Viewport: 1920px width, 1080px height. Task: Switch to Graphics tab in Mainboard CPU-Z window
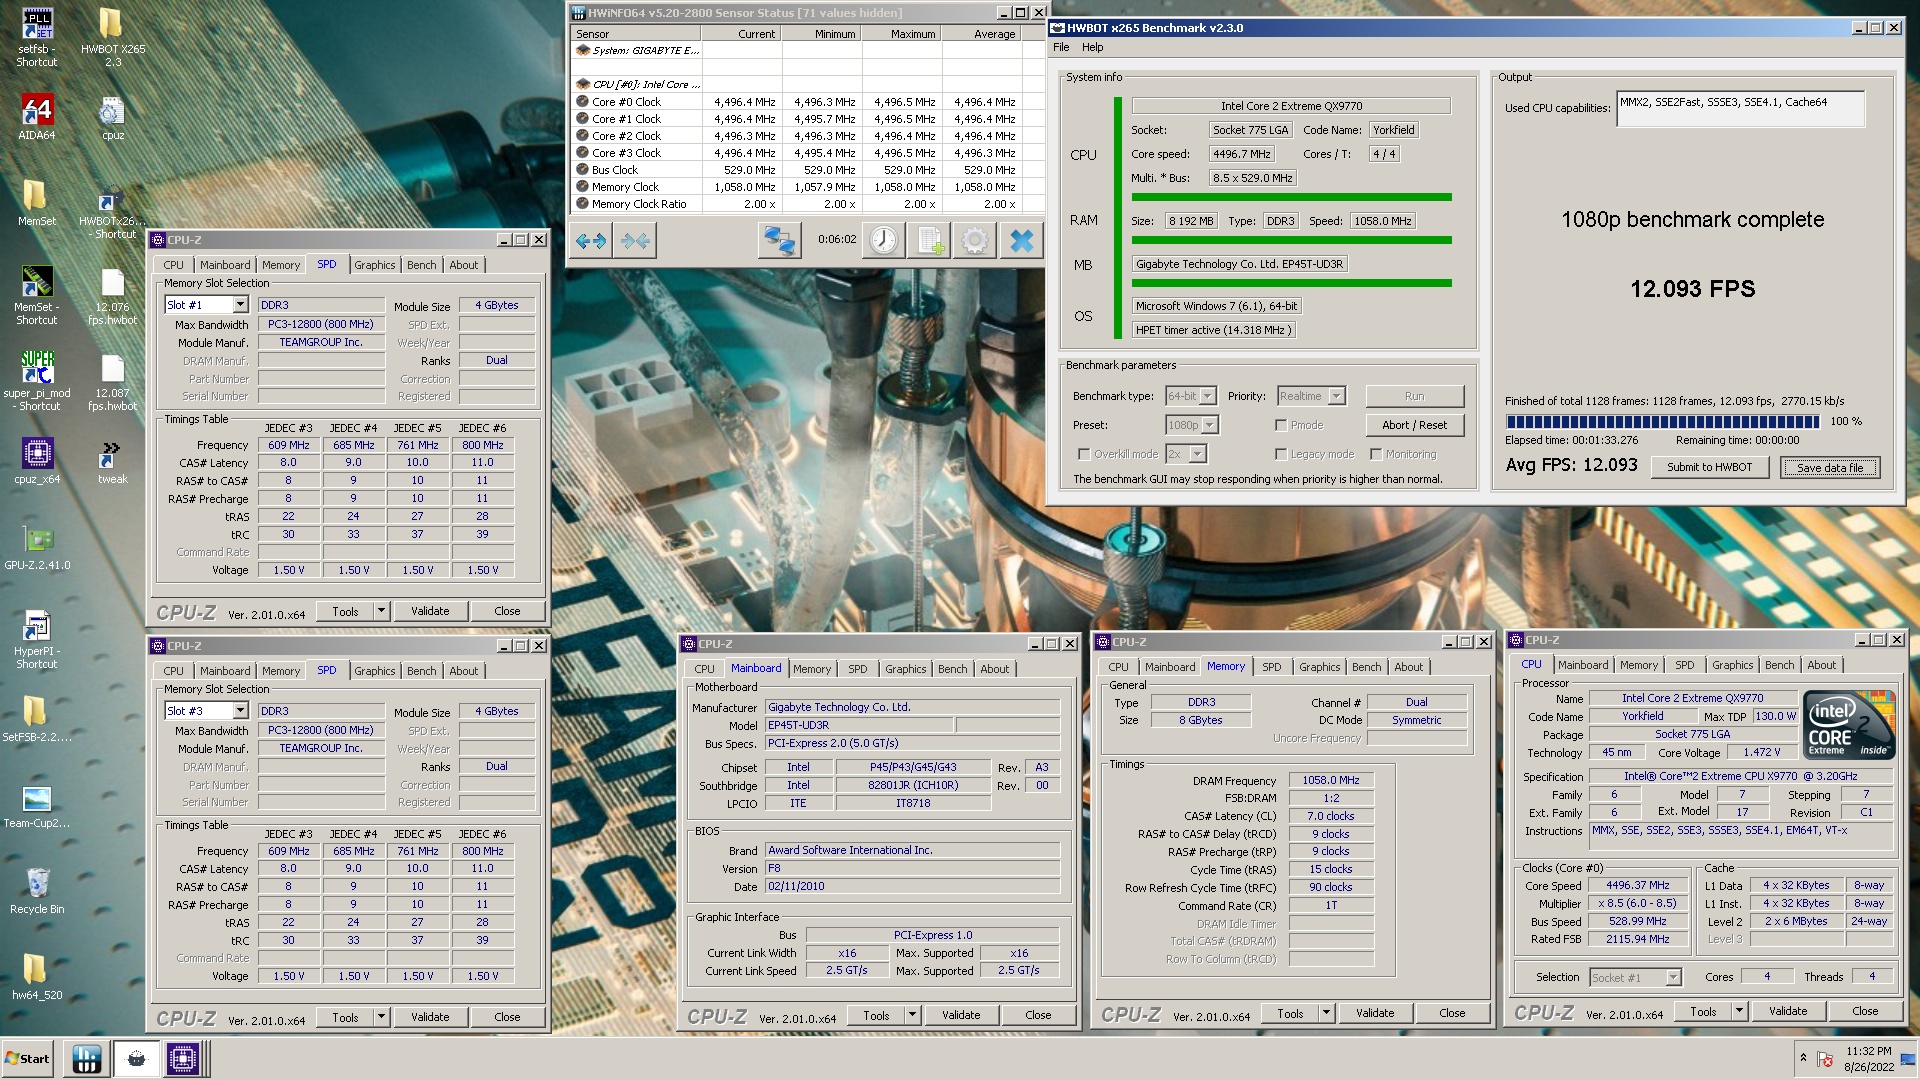pyautogui.click(x=905, y=669)
